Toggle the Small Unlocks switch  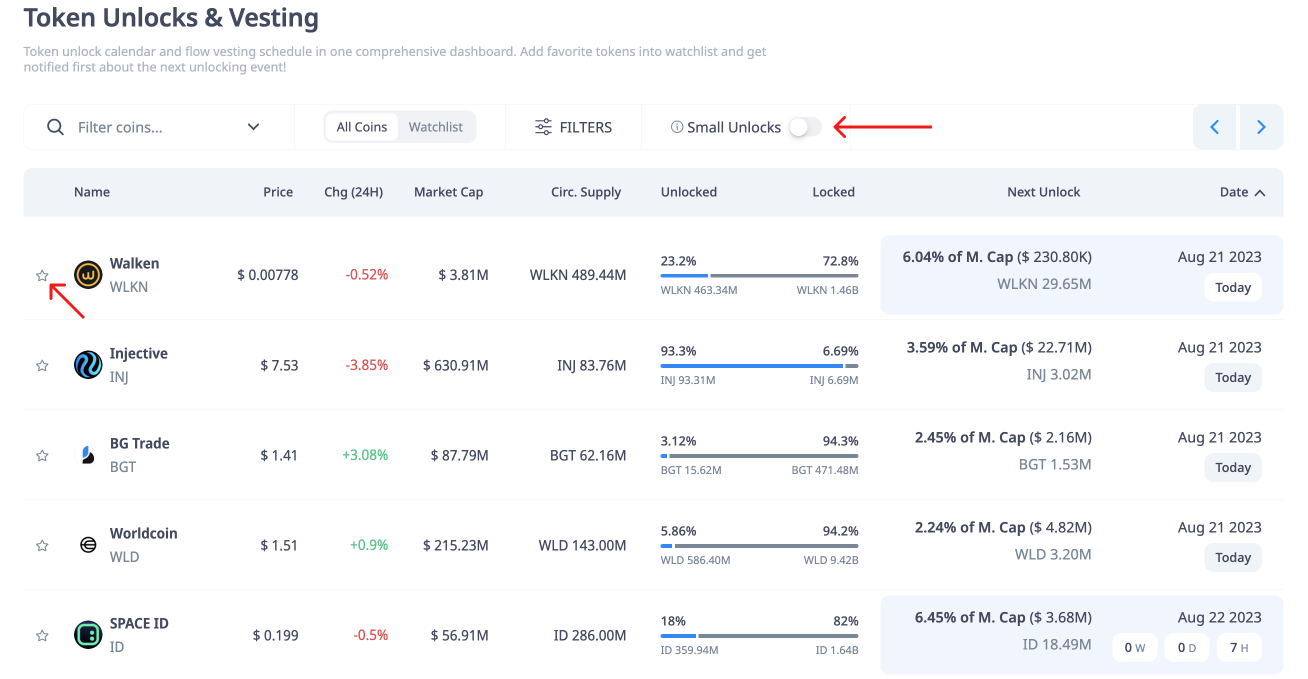point(805,127)
